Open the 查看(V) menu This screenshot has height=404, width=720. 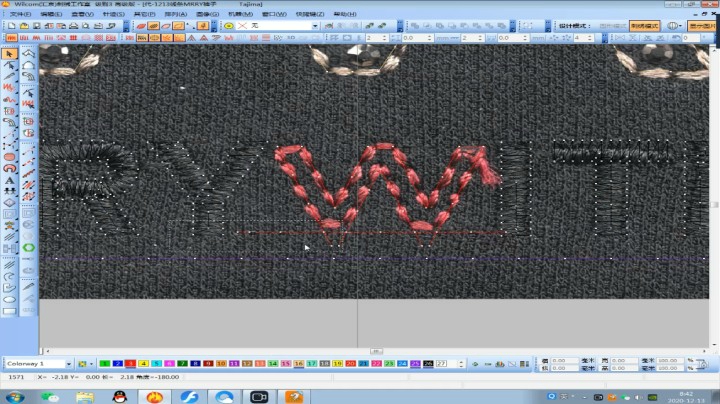click(x=82, y=14)
